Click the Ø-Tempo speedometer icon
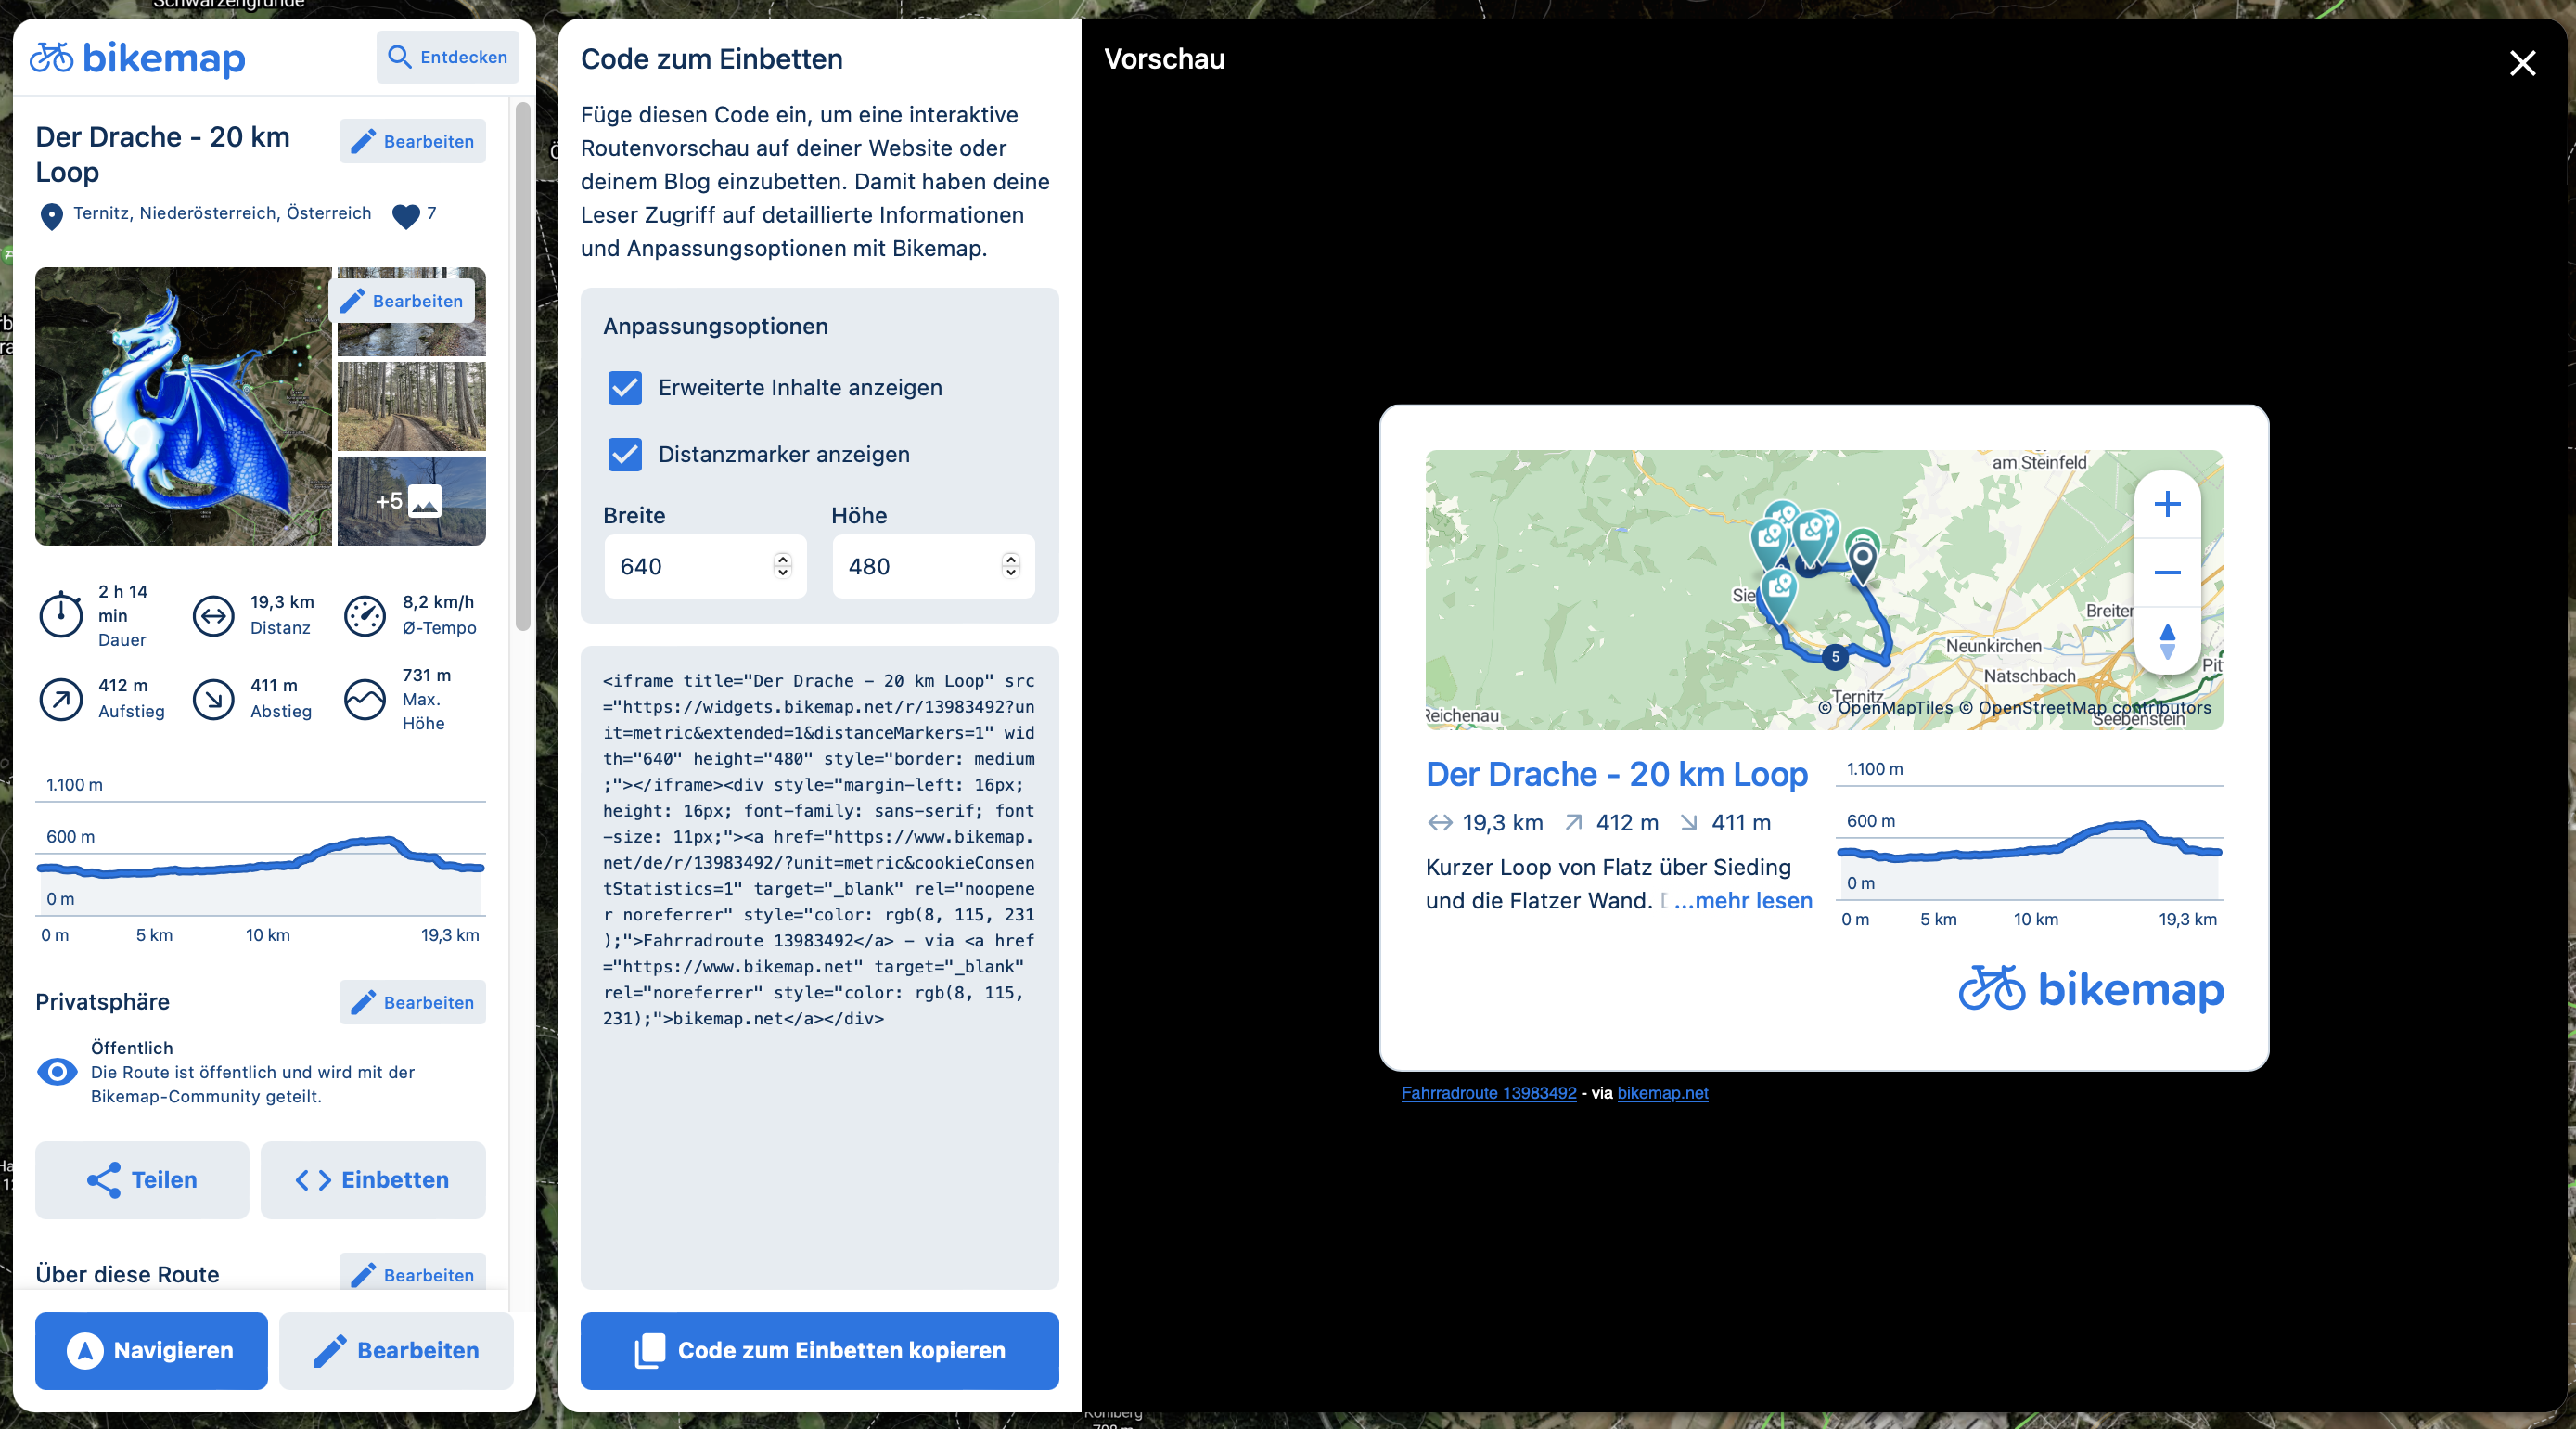This screenshot has height=1429, width=2576. pos(365,615)
